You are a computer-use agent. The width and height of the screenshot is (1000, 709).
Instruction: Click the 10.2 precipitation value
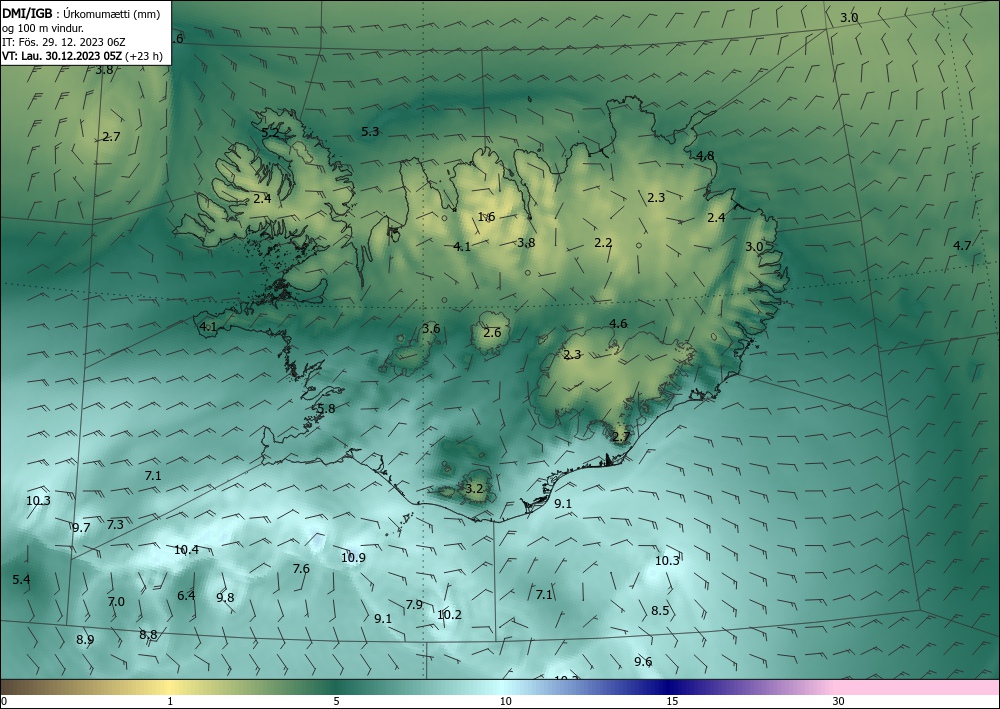click(450, 615)
